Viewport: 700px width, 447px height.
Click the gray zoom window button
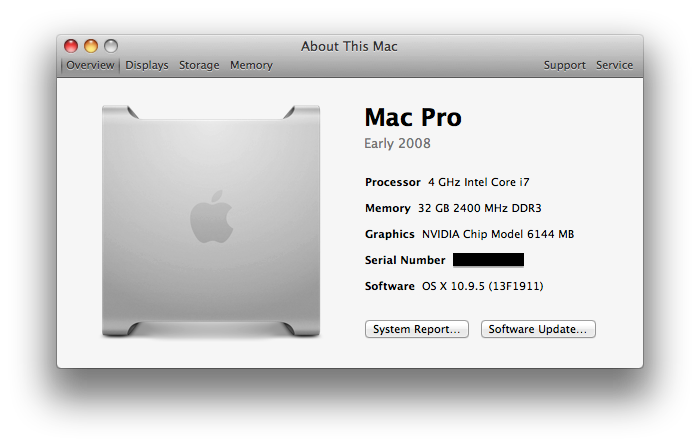point(111,46)
